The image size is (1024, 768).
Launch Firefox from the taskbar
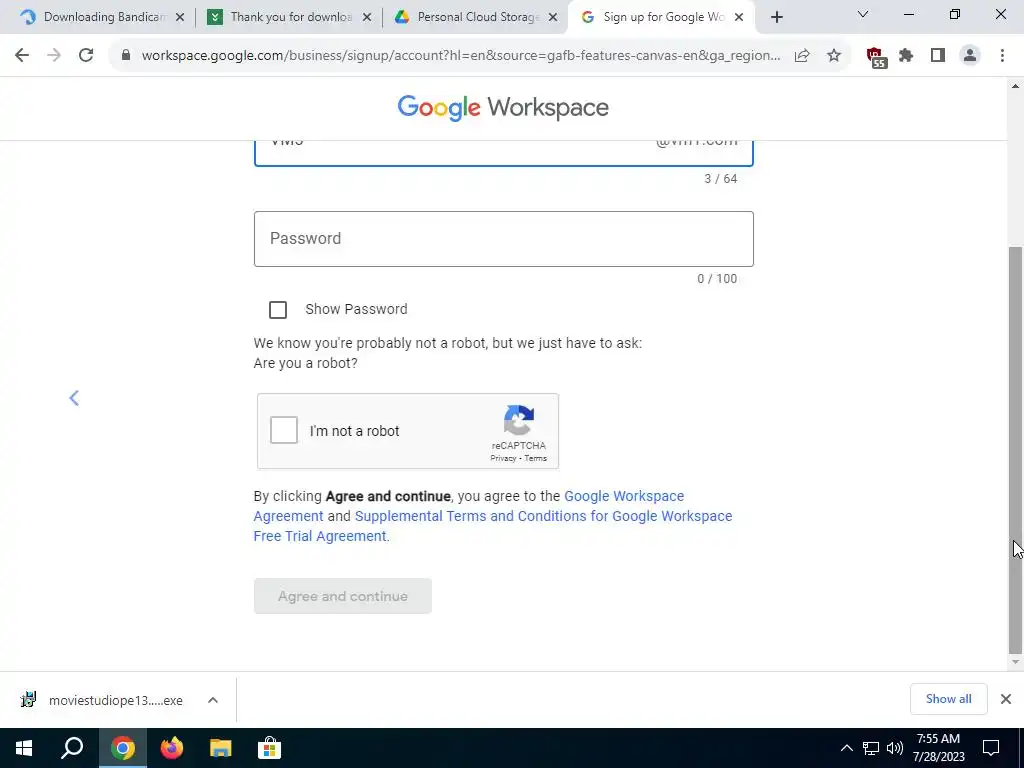pyautogui.click(x=172, y=748)
